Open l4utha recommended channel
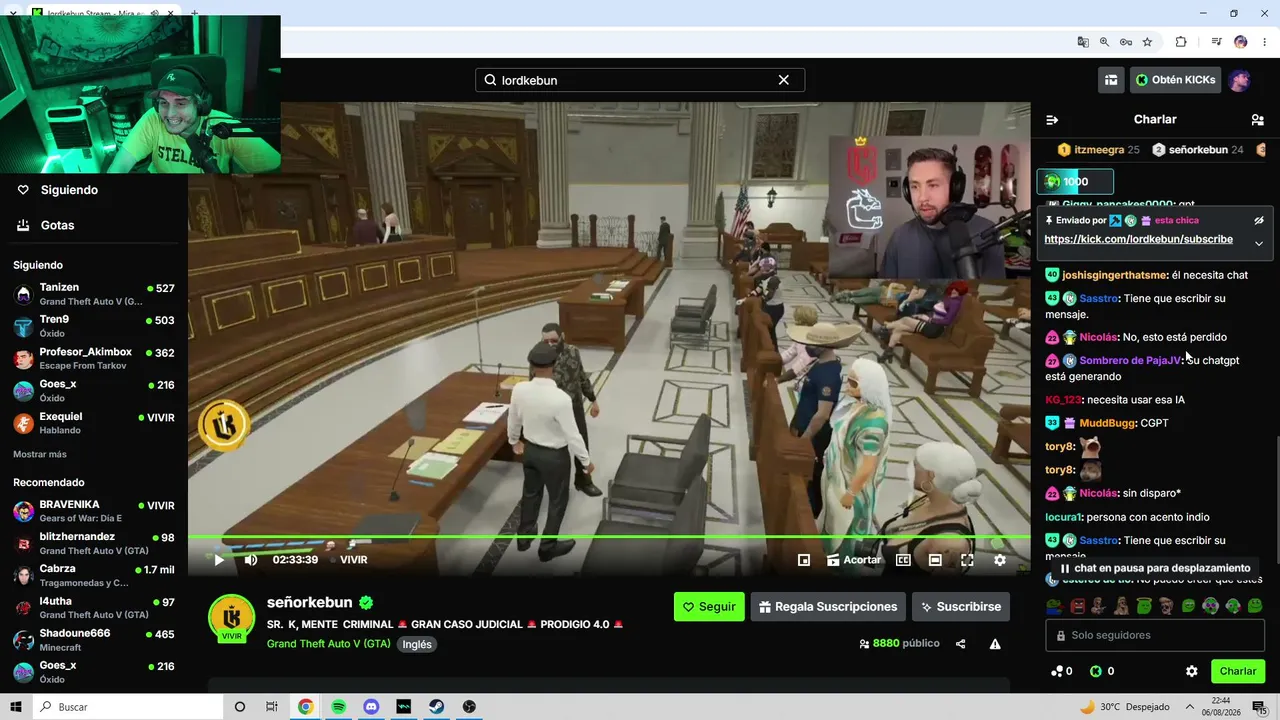 pyautogui.click(x=94, y=607)
